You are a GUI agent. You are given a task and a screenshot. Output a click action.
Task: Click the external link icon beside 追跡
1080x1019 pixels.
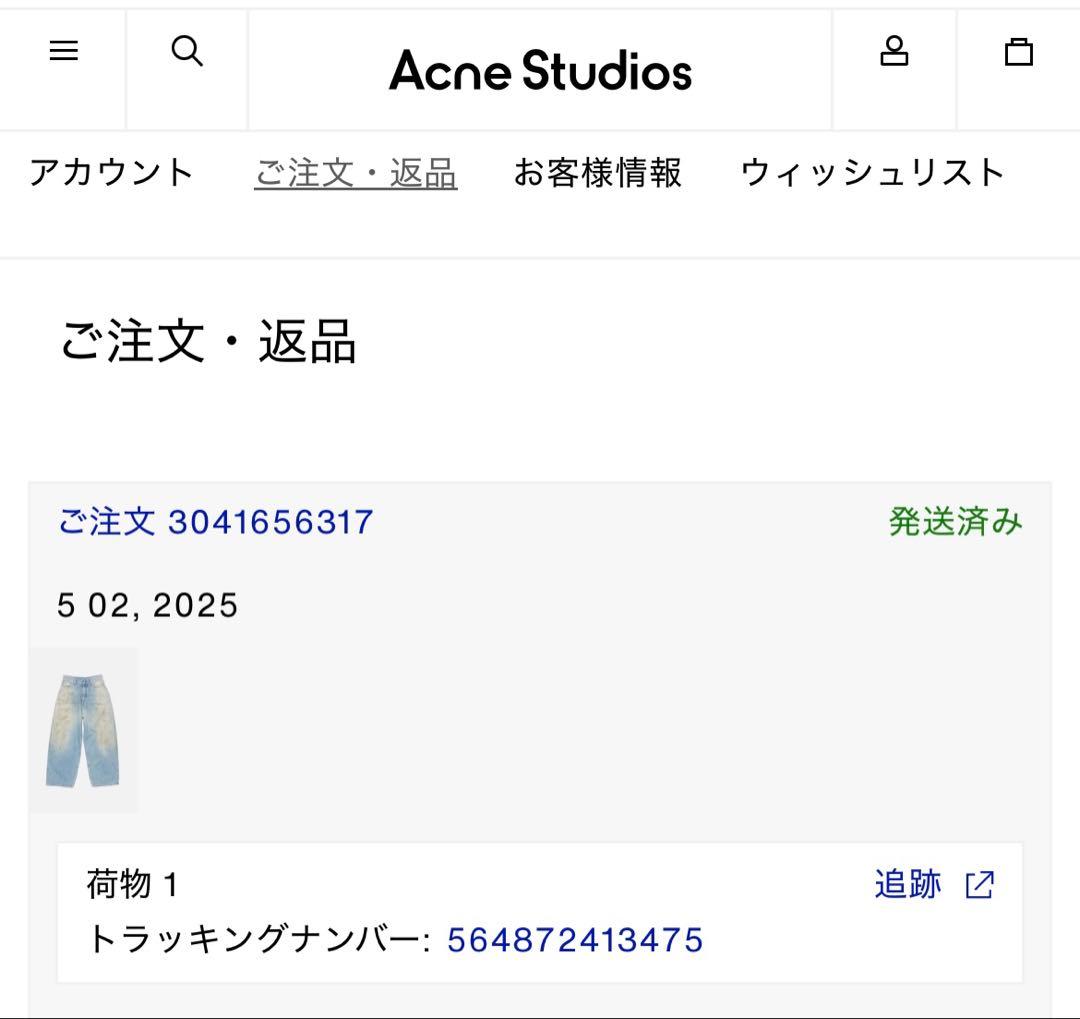coord(981,885)
